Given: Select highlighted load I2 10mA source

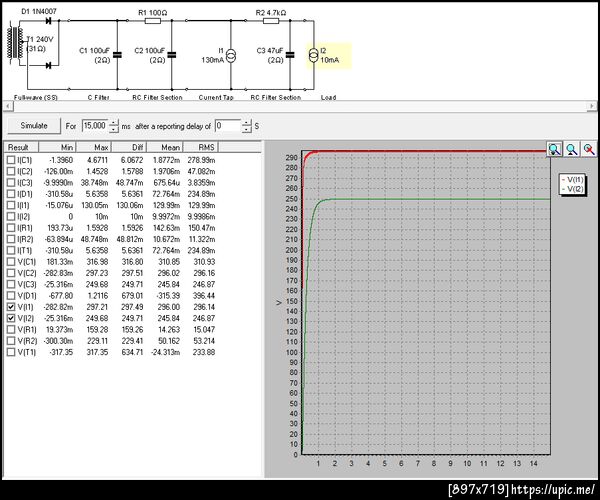Looking at the screenshot, I should (313, 56).
